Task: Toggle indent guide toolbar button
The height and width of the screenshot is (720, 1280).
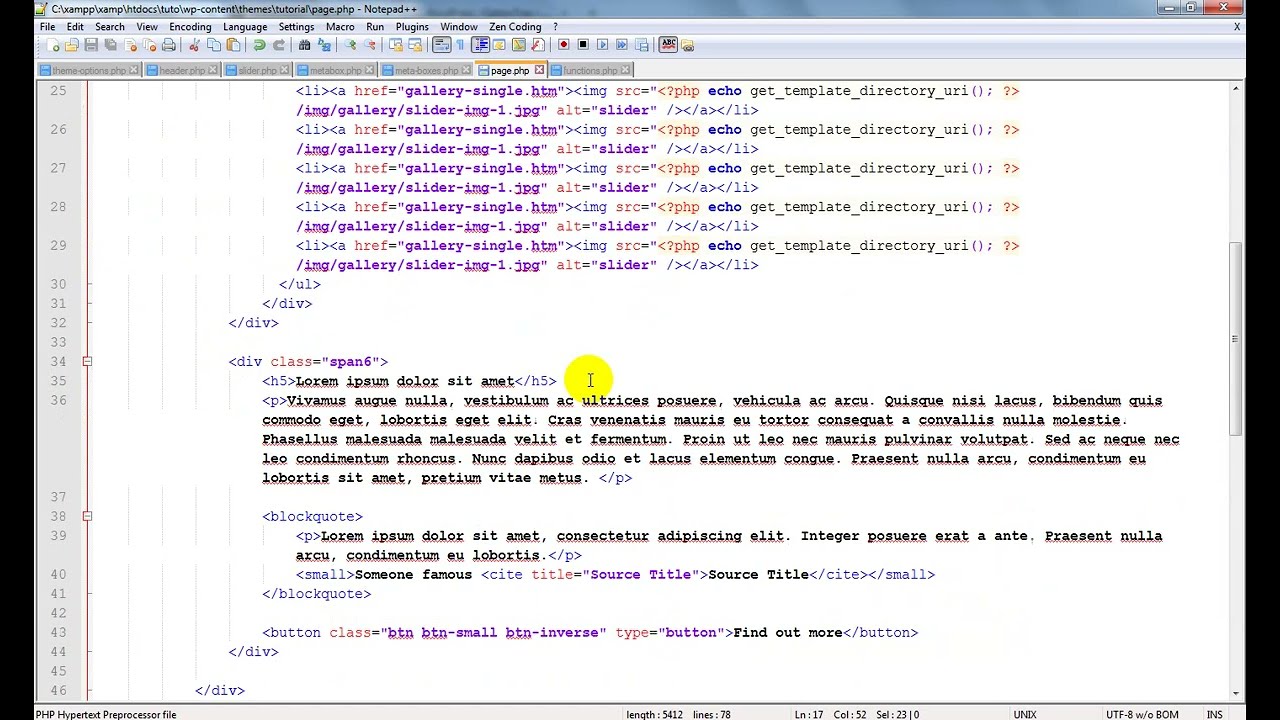Action: coord(481,45)
